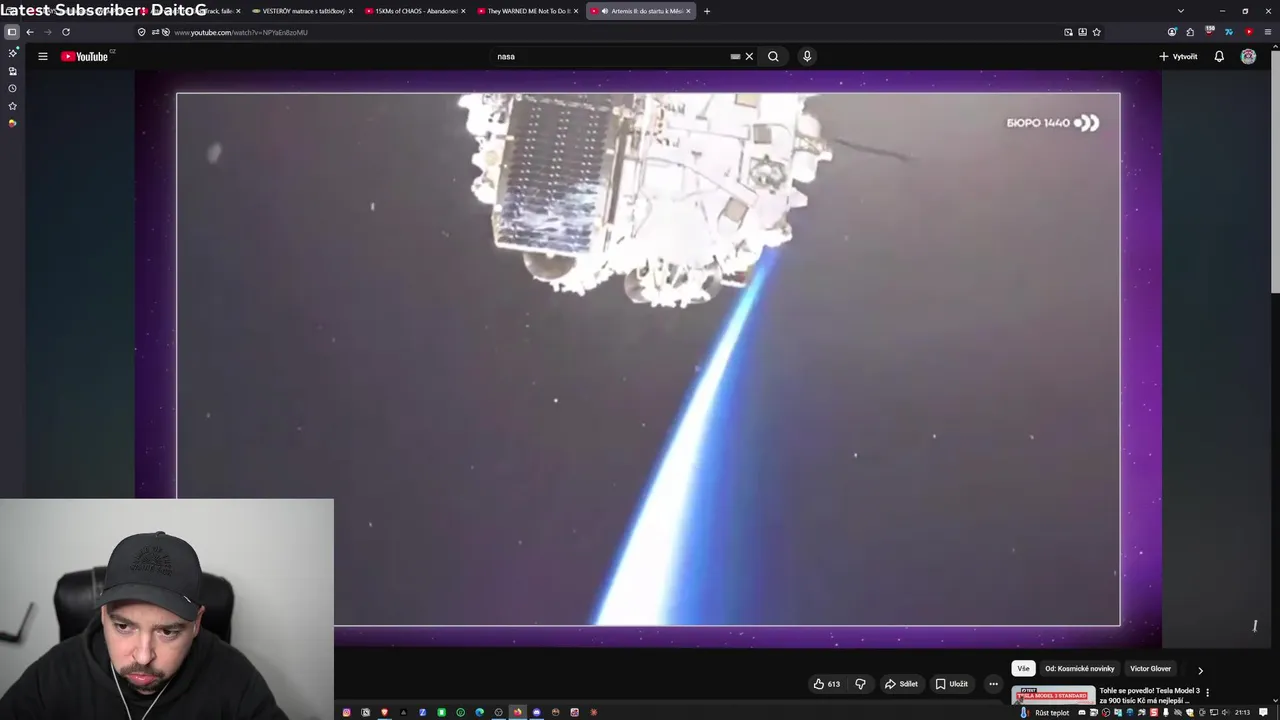
Task: Open options menu for Tesla Model 3 video
Action: pyautogui.click(x=1208, y=692)
